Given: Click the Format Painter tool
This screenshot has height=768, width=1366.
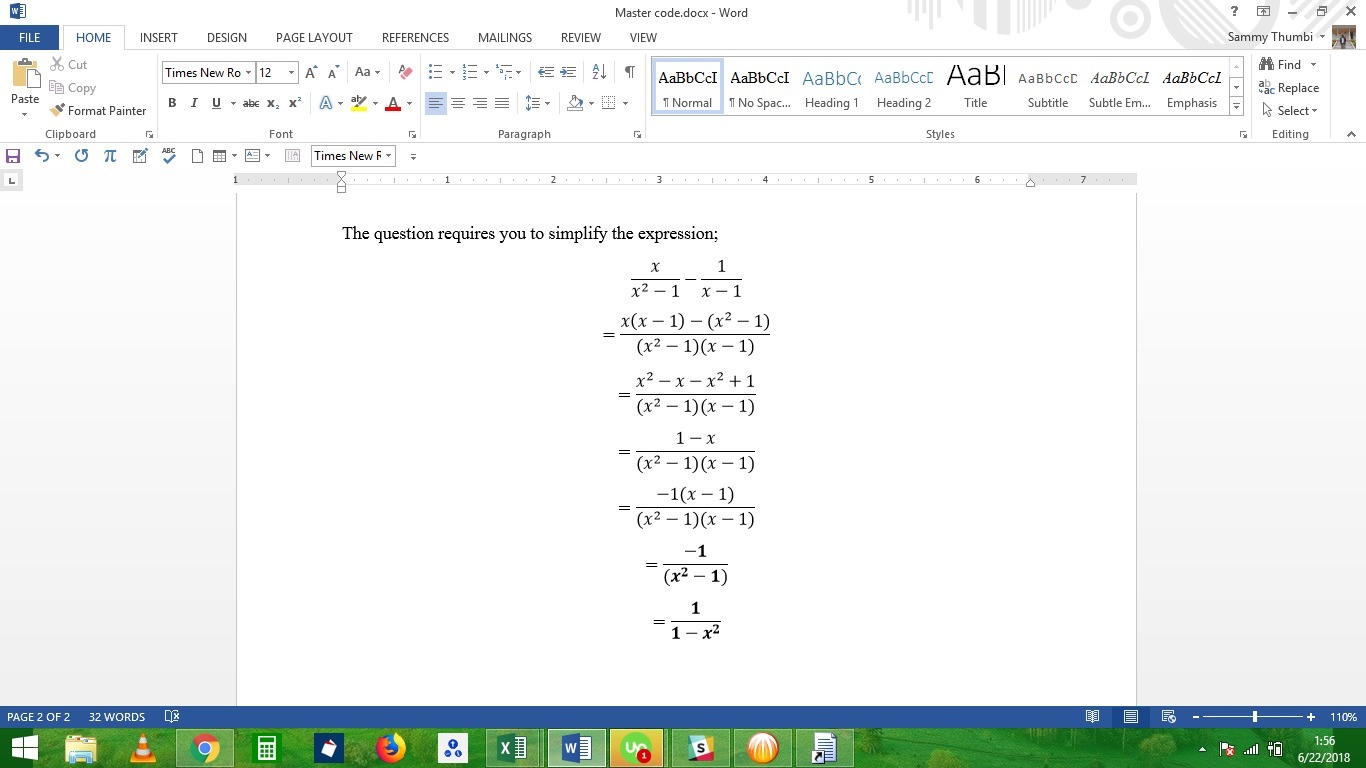Looking at the screenshot, I should (98, 111).
